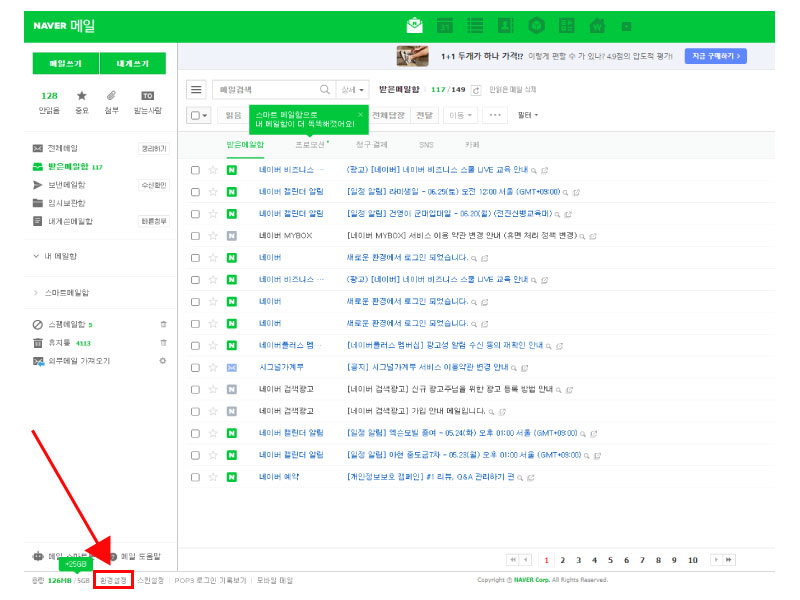Star the 시그널가계부 mail
Screen dimensions: 800x600
click(x=213, y=367)
